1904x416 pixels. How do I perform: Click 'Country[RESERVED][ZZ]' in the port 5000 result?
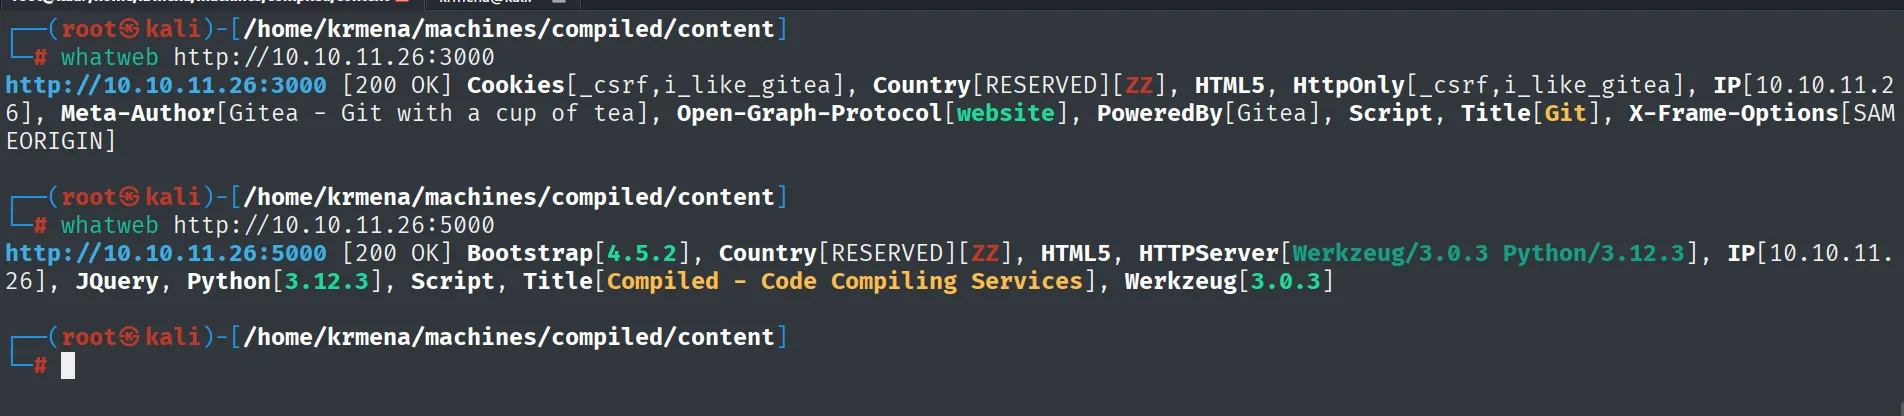point(865,254)
